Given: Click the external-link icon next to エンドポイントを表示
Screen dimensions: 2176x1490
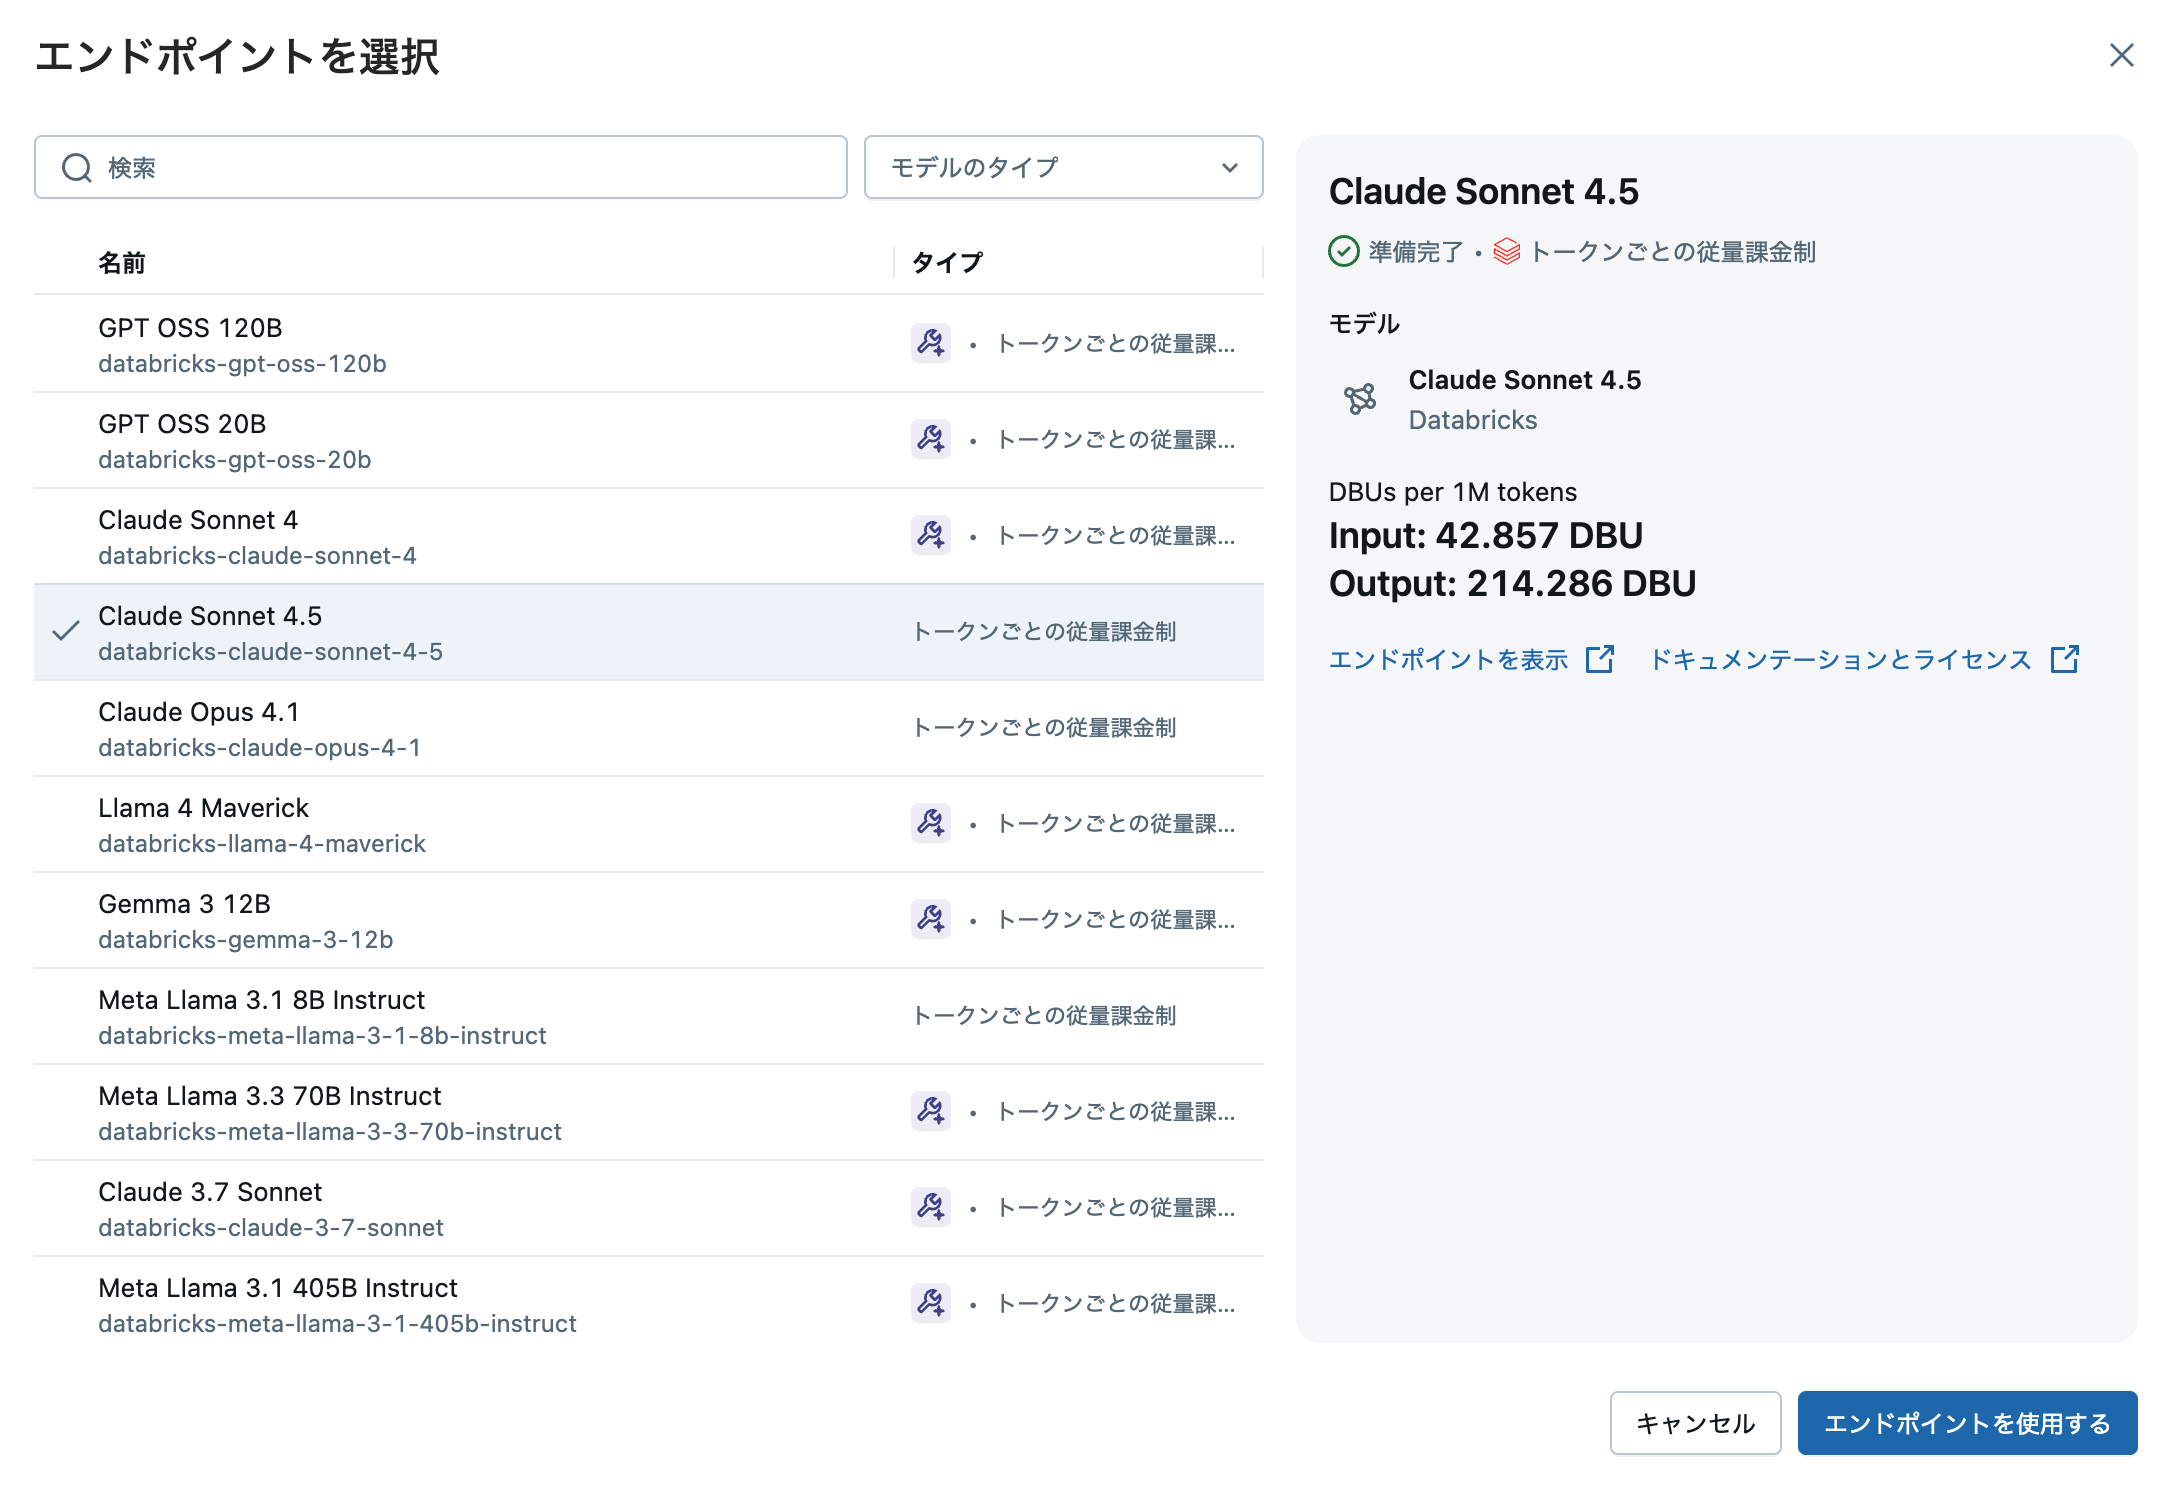Looking at the screenshot, I should pyautogui.click(x=1602, y=659).
